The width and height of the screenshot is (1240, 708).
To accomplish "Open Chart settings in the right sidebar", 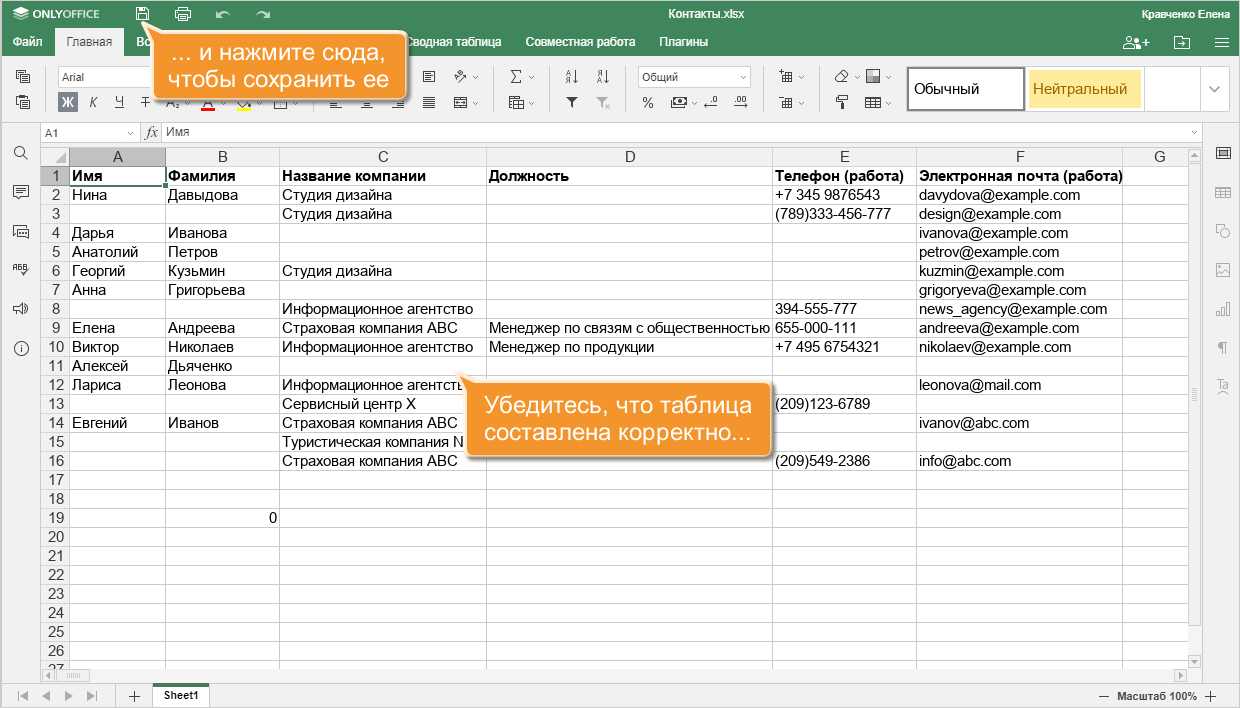I will [1222, 309].
